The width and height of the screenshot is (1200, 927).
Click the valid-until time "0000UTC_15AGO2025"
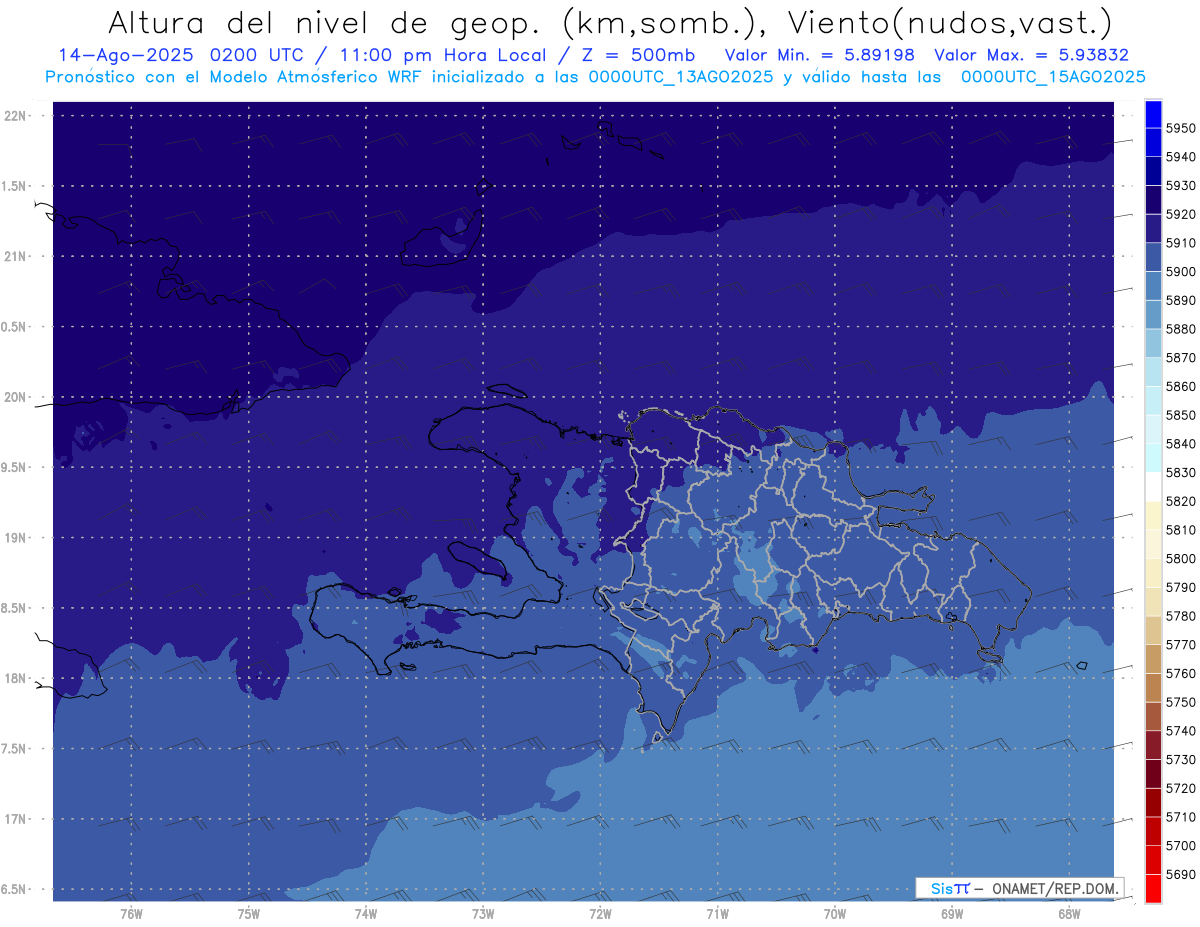click(1053, 78)
